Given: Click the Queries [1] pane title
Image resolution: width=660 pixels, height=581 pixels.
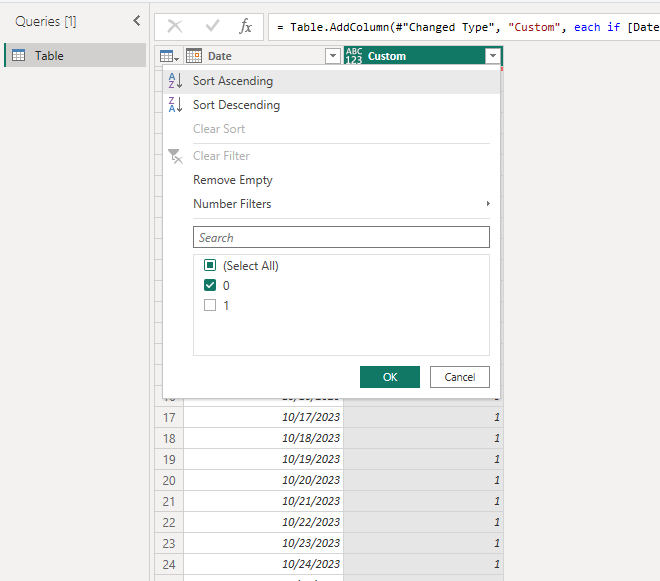Looking at the screenshot, I should tap(46, 21).
